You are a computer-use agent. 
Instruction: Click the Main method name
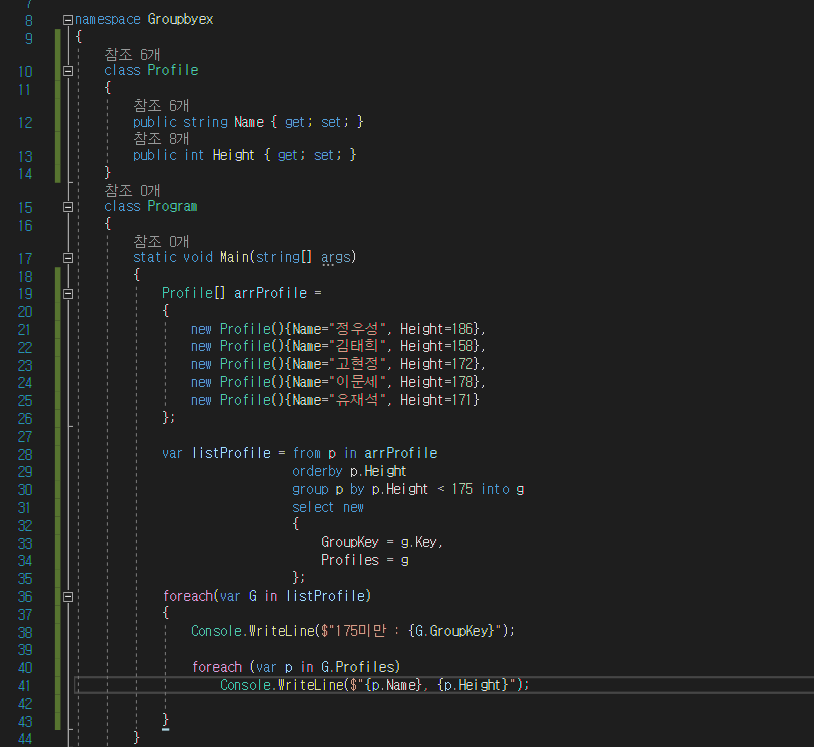click(x=234, y=257)
